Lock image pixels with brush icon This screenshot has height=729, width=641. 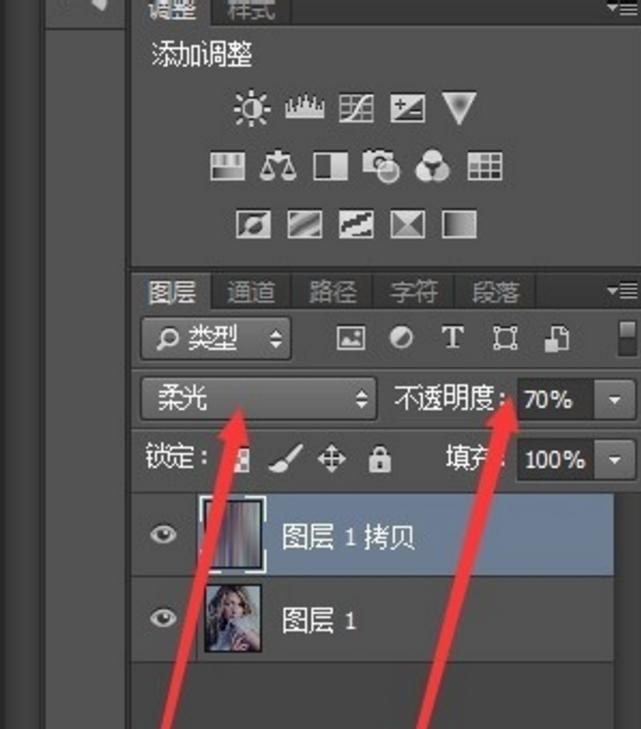285,458
